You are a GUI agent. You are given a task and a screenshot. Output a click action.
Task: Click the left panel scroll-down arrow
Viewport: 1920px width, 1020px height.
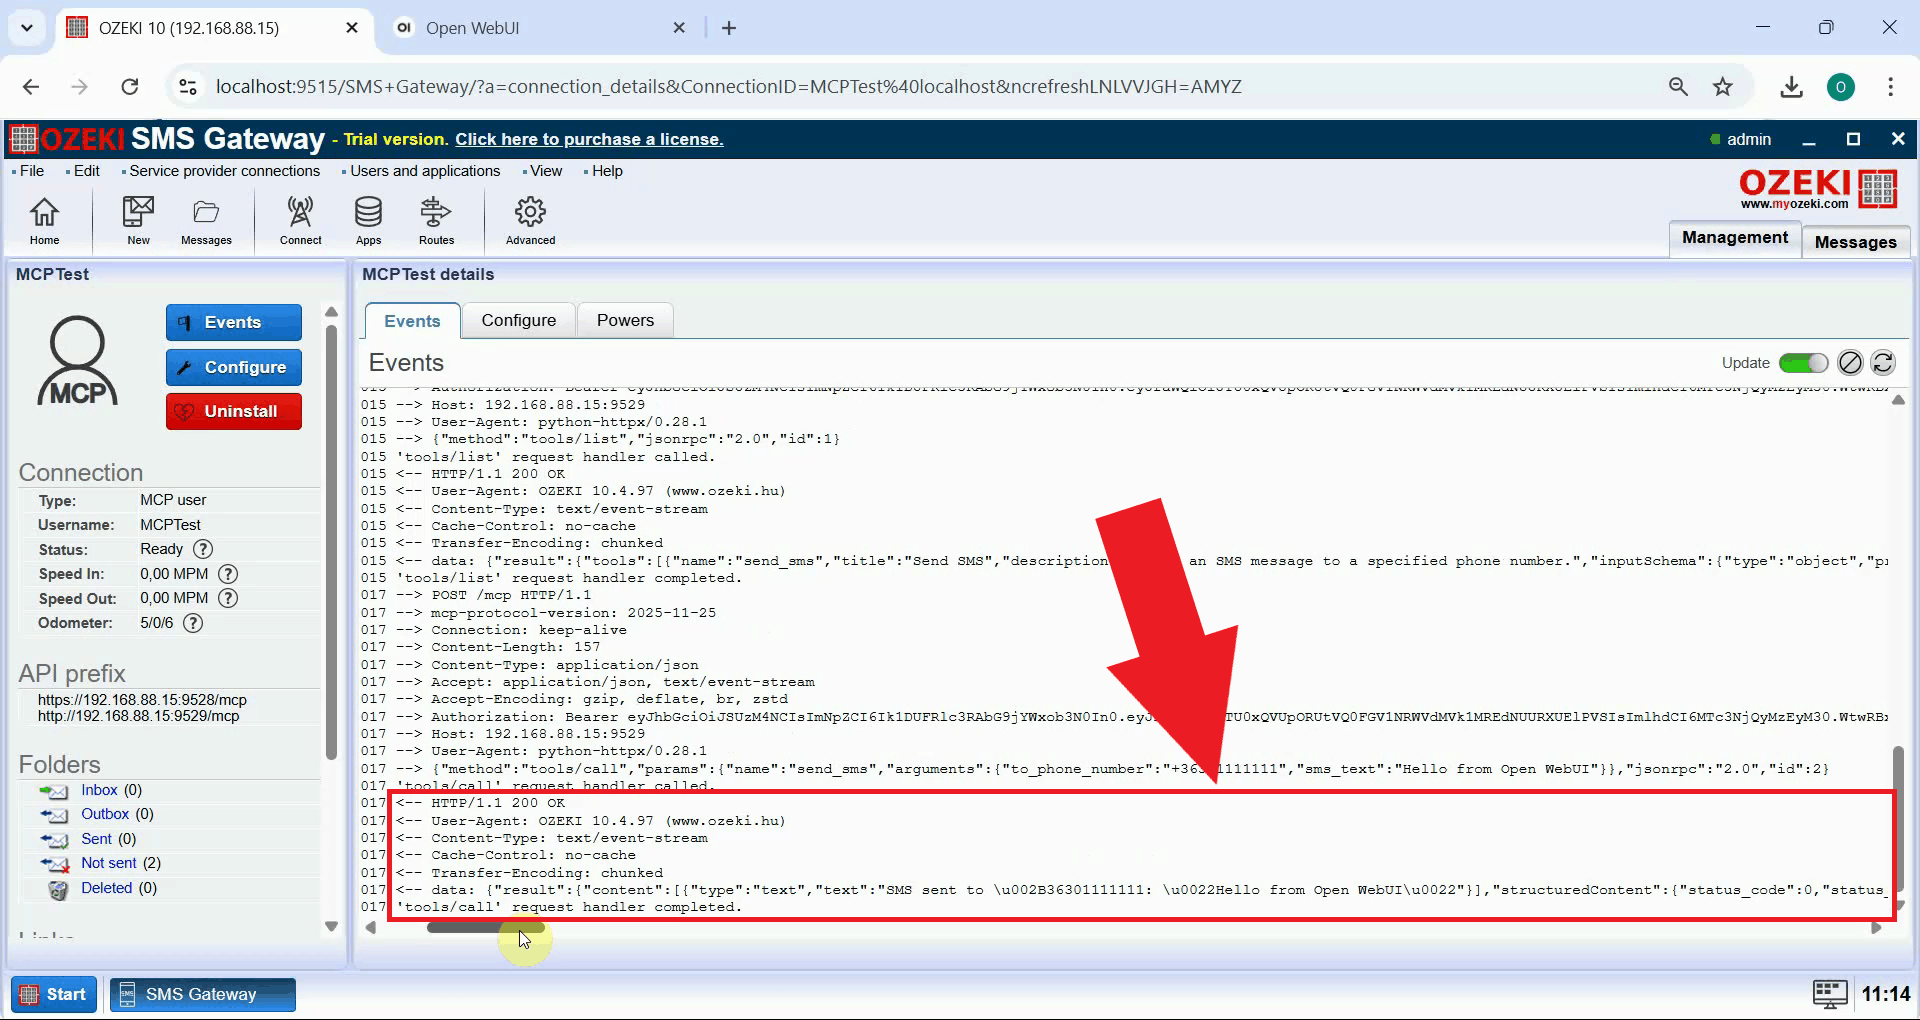pyautogui.click(x=331, y=927)
